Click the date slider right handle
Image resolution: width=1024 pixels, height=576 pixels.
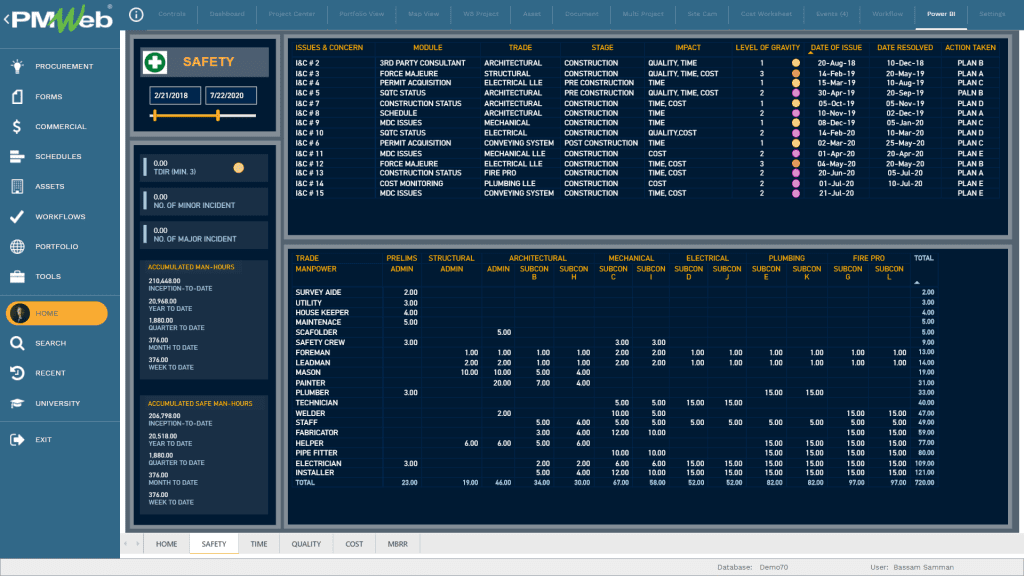click(217, 116)
